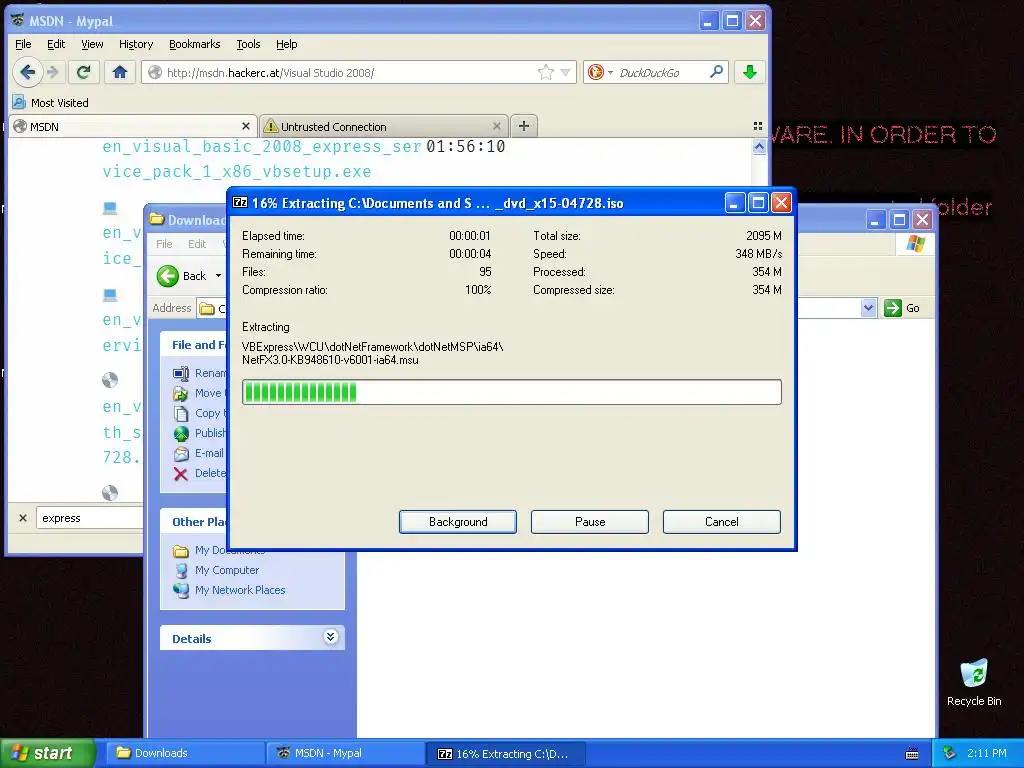Image resolution: width=1024 pixels, height=768 pixels.
Task: Open the DuckDuckGo search engine selector
Action: tap(600, 72)
